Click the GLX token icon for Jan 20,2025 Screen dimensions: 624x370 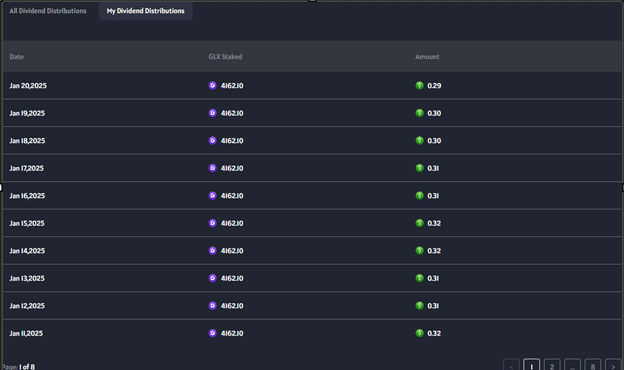[213, 86]
